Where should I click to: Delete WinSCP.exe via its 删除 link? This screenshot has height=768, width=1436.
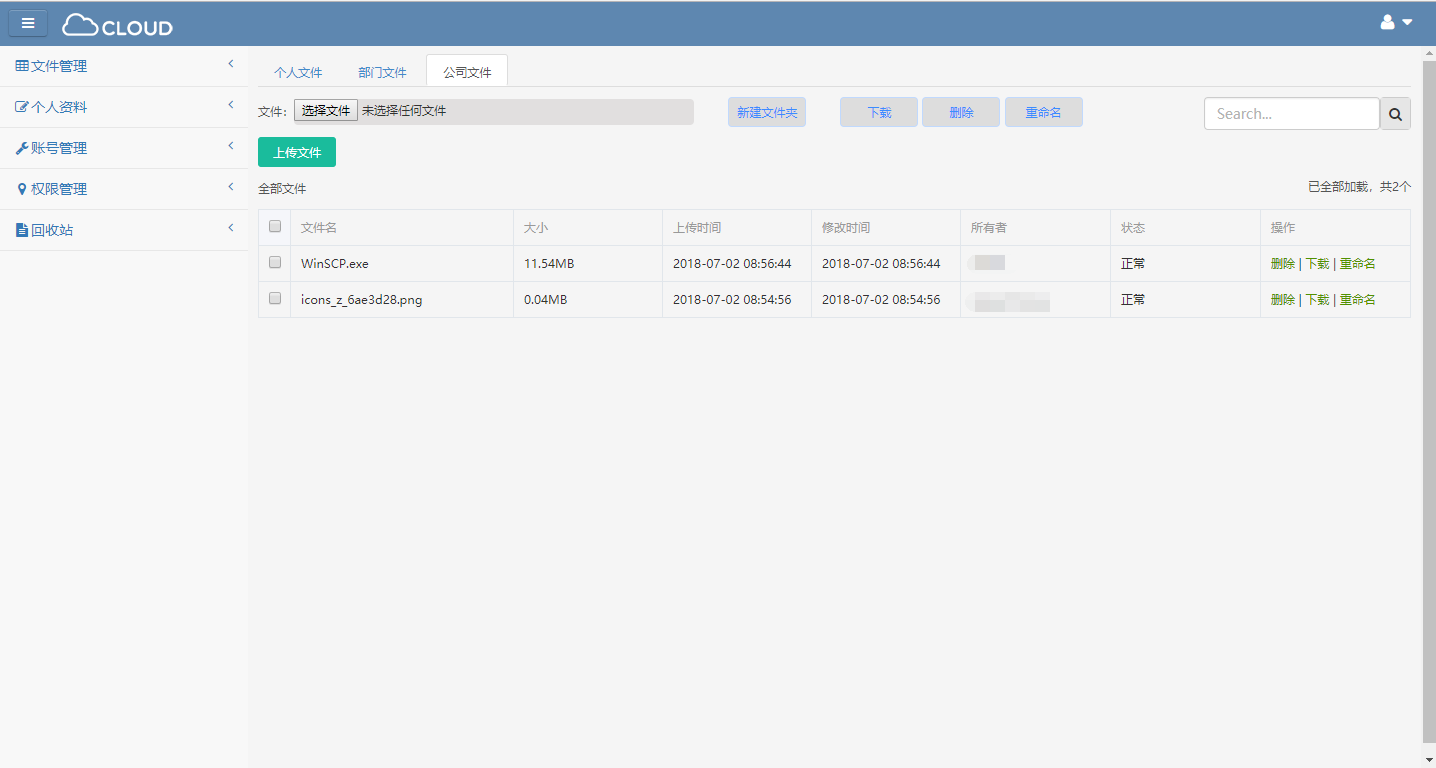pos(1283,264)
